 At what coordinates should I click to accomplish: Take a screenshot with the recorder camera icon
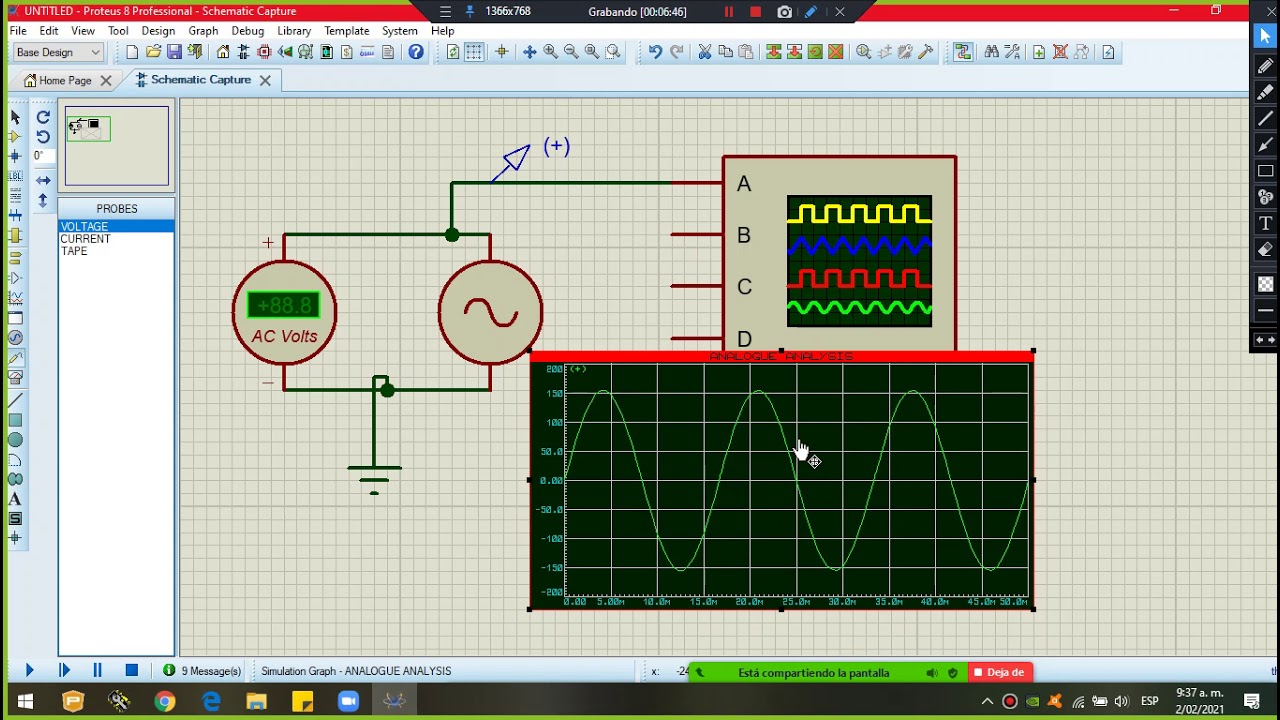pos(785,12)
